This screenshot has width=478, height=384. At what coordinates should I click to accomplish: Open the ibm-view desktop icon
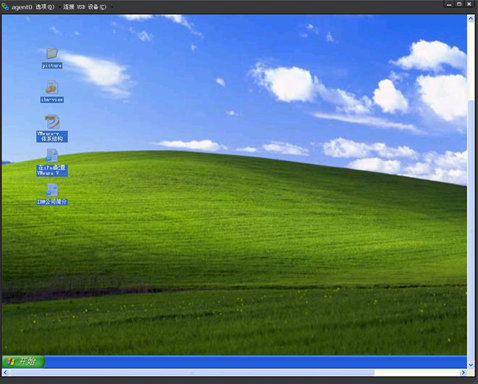click(52, 91)
